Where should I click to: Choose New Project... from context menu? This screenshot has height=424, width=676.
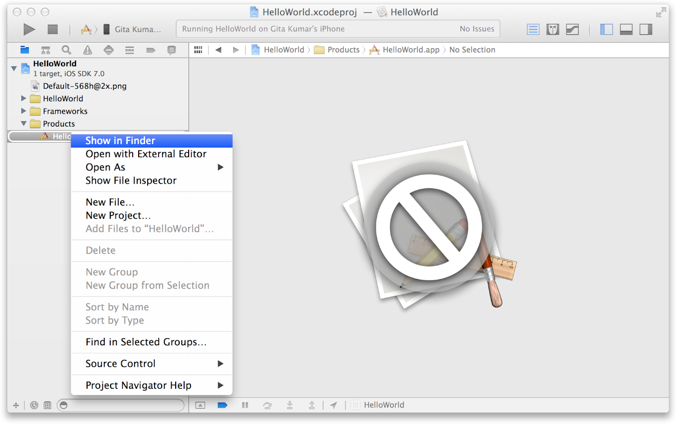coord(152,216)
